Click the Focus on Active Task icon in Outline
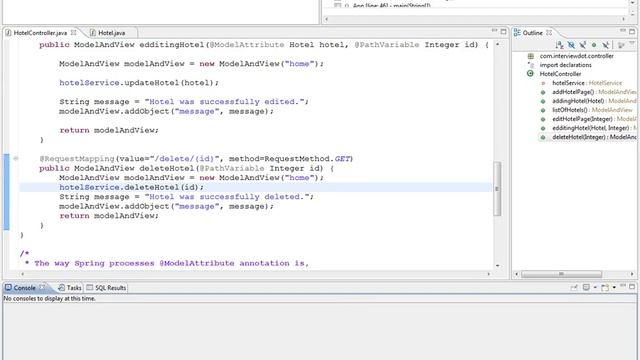The height and width of the screenshot is (360, 640). [621, 45]
